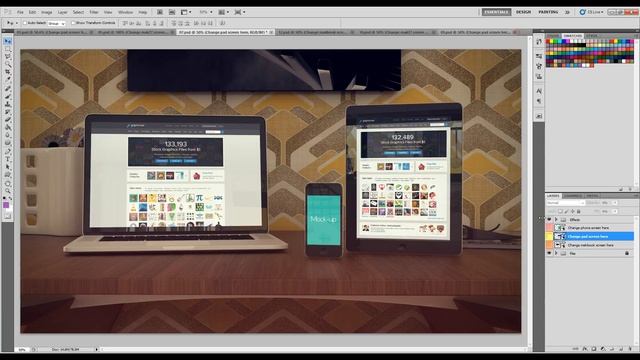Delete layer using trash icon
This screenshot has width=640, height=360.
pyautogui.click(x=630, y=349)
